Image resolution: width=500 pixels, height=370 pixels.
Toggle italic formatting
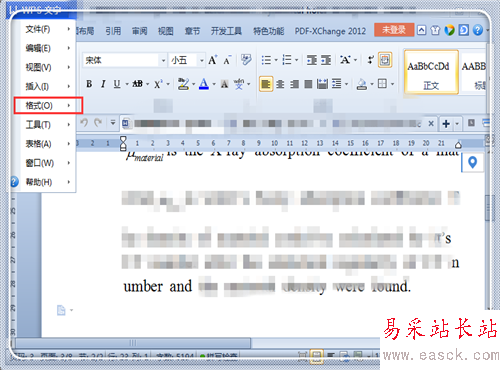[x=103, y=84]
